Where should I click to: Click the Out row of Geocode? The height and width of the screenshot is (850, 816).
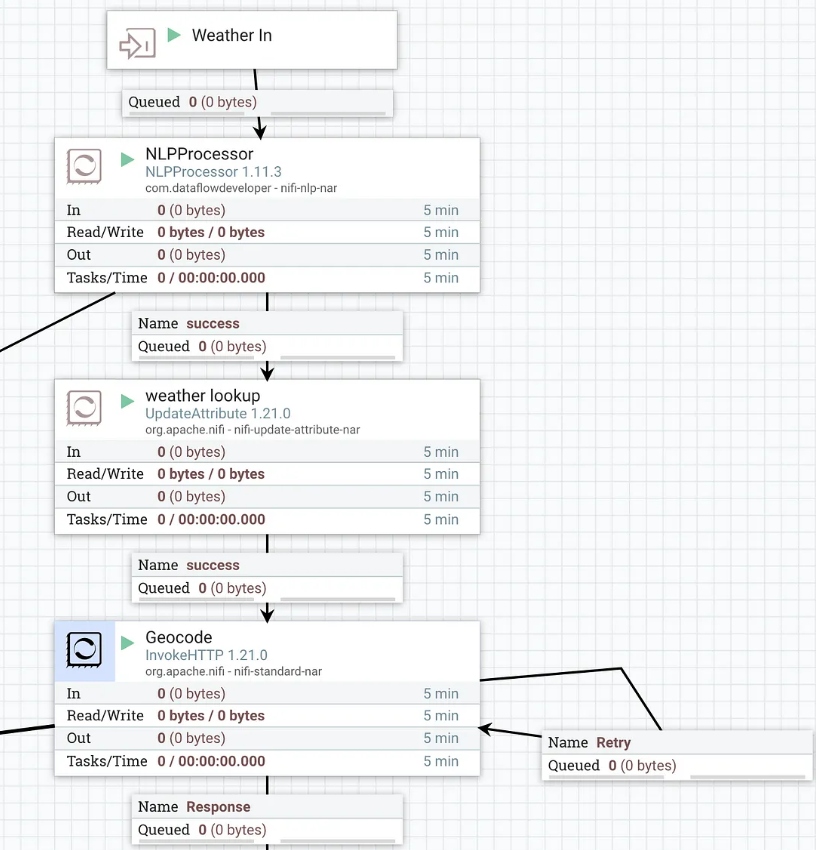[x=267, y=739]
